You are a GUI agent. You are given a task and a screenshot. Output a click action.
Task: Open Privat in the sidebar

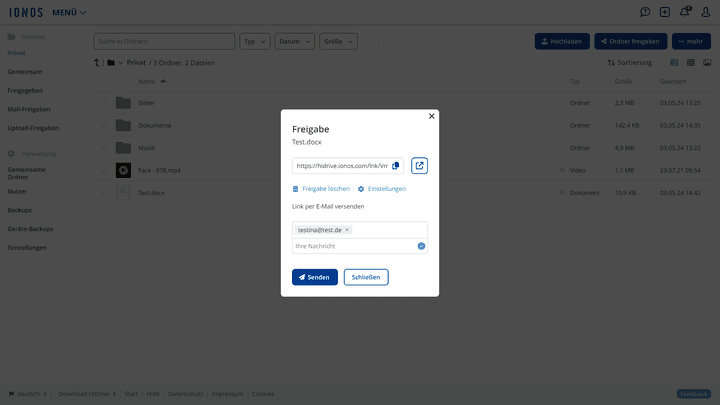pos(17,53)
